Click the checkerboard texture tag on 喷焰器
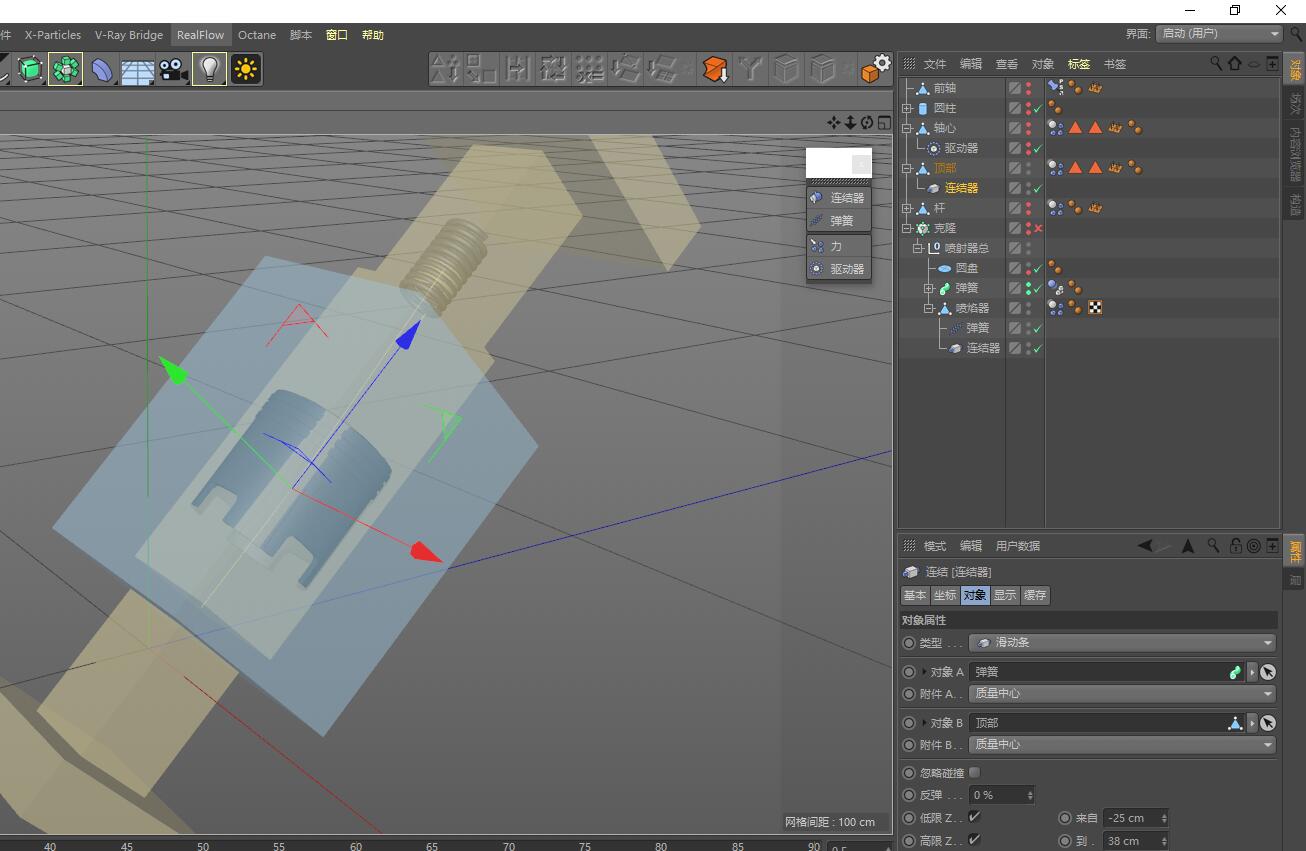This screenshot has height=851, width=1306. pos(1095,308)
